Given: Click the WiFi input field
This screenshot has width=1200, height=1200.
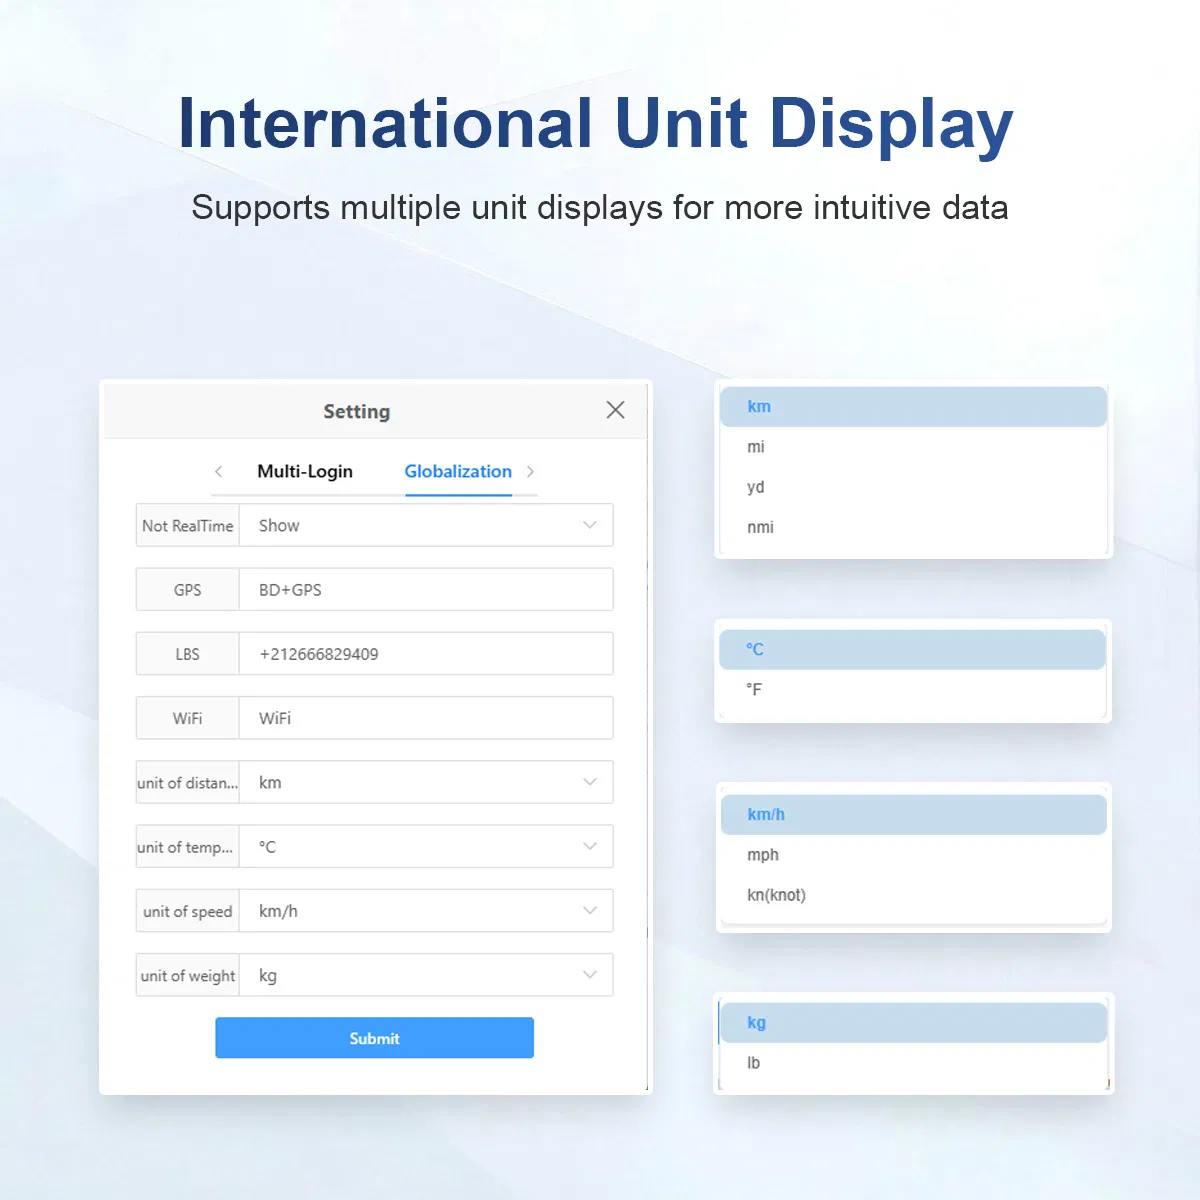Looking at the screenshot, I should [x=426, y=718].
